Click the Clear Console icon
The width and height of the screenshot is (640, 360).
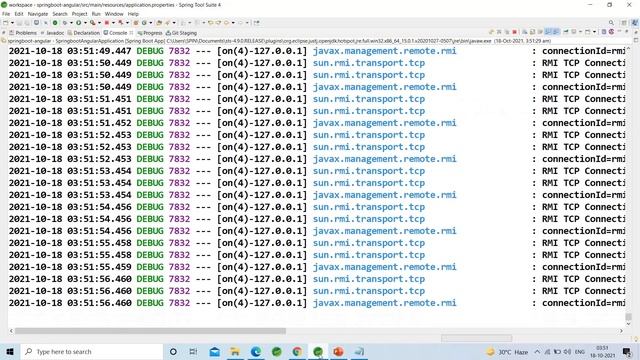[525, 32]
